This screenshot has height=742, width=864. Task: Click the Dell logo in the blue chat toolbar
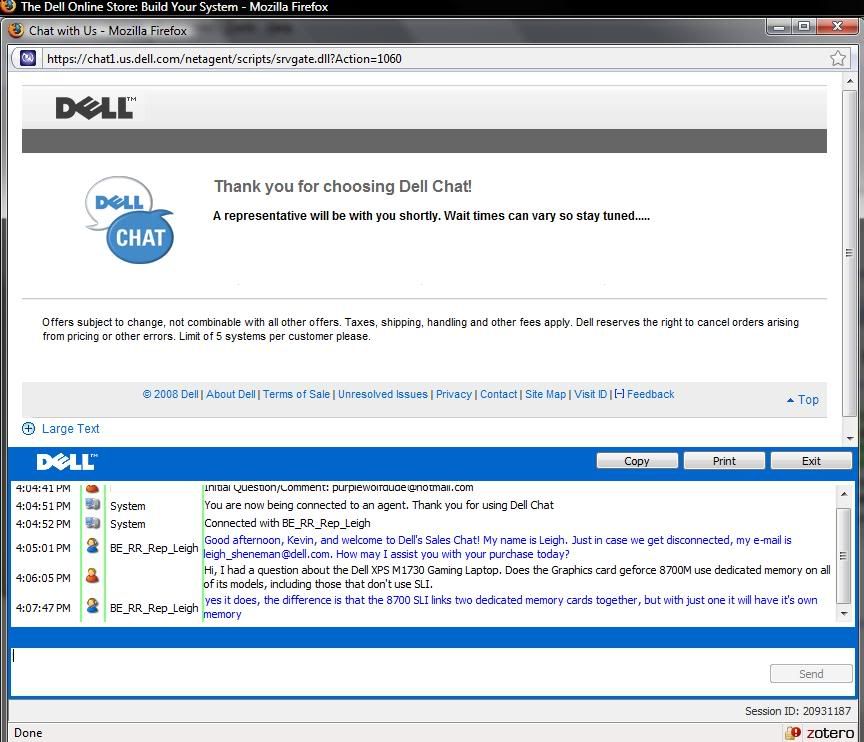click(x=67, y=462)
